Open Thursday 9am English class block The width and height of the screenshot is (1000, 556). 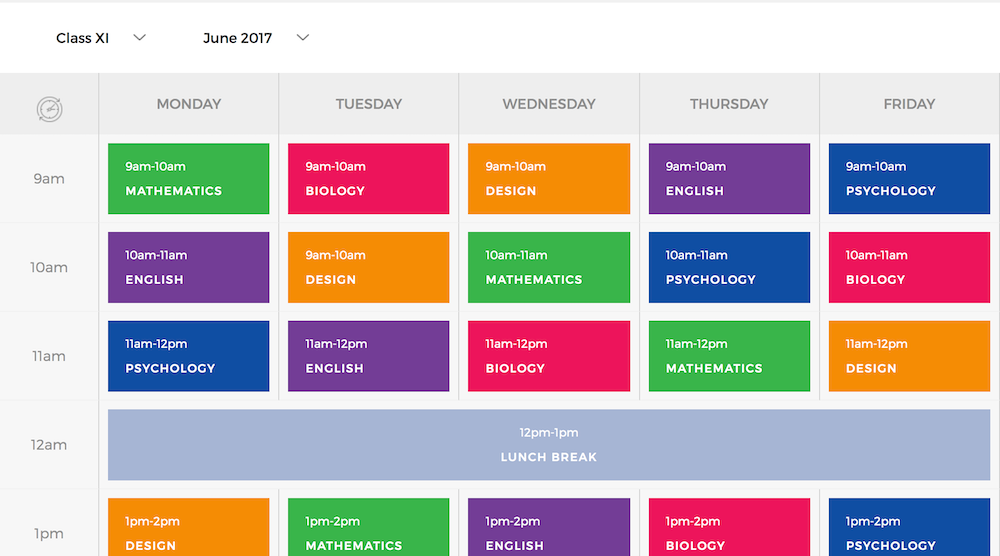coord(729,179)
